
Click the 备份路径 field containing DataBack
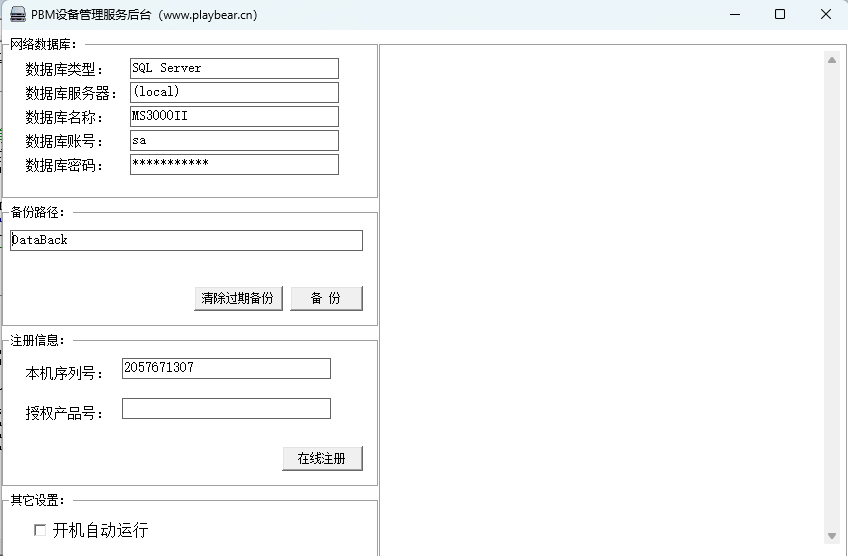[186, 240]
